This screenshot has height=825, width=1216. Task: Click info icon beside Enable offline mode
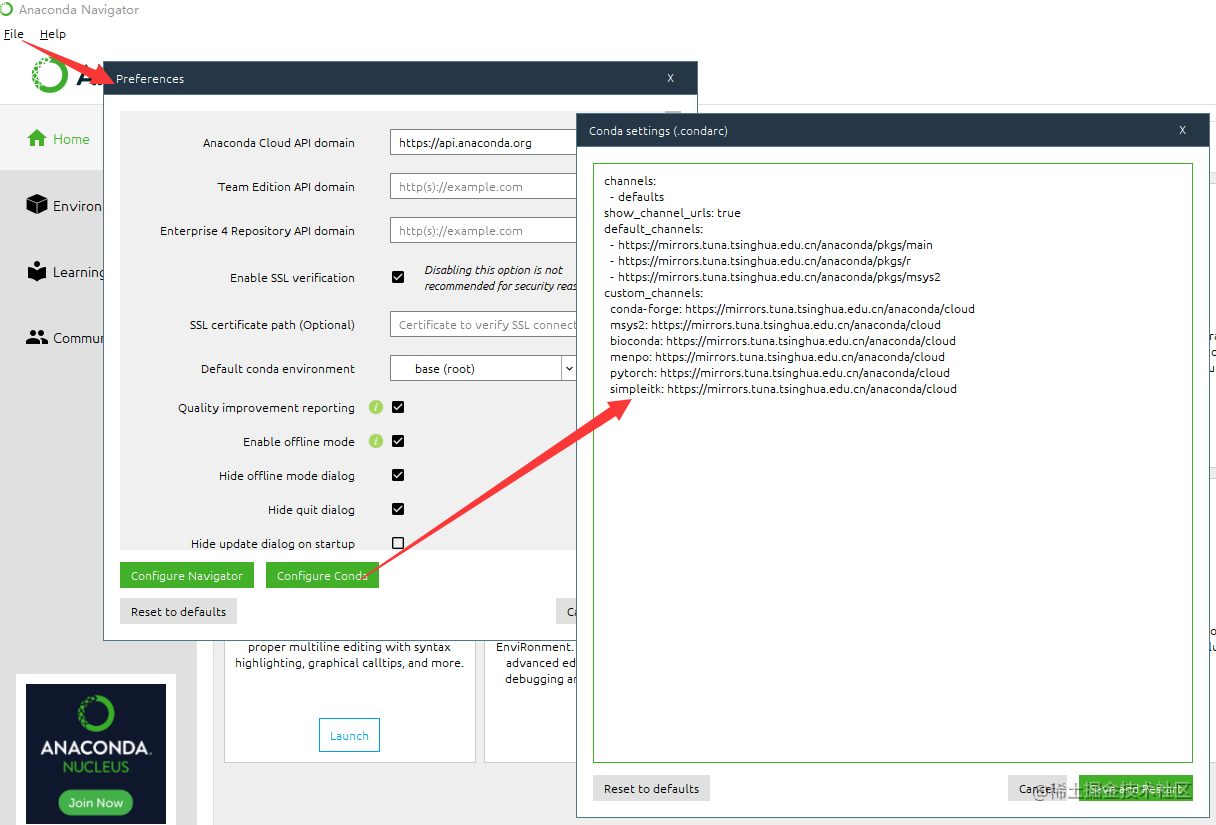pos(376,441)
